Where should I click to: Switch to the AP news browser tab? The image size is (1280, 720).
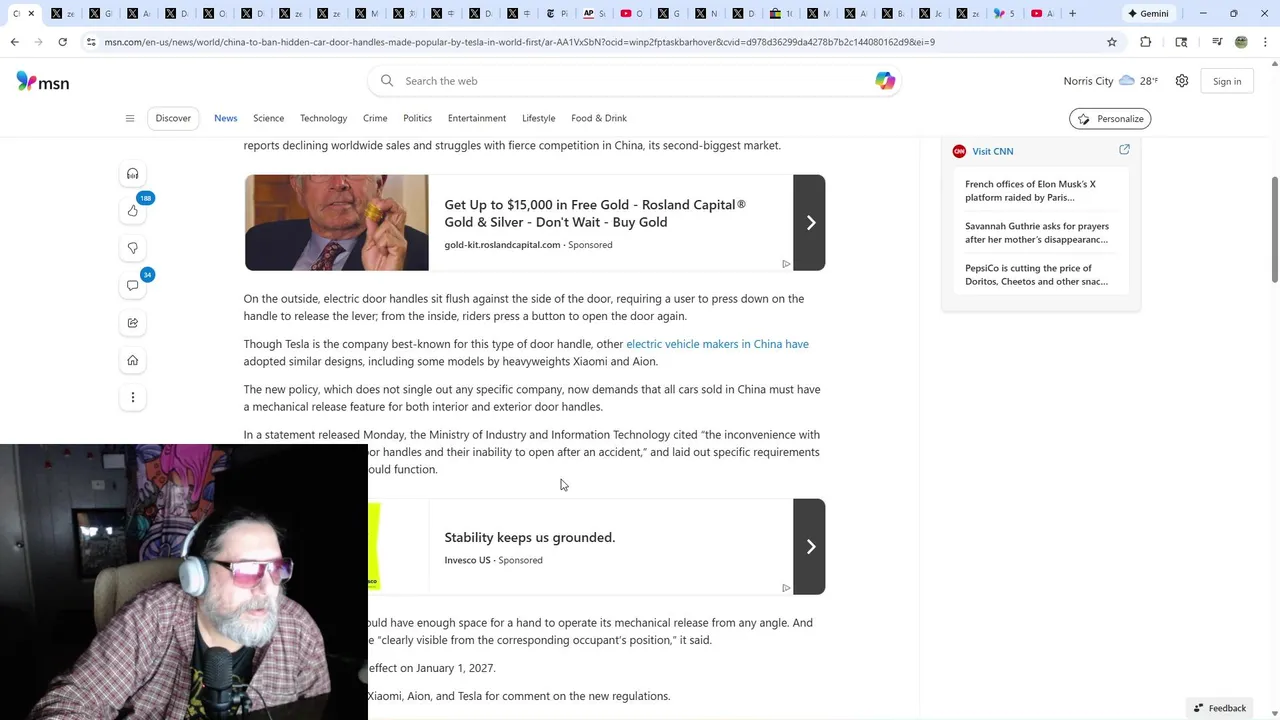pos(594,13)
